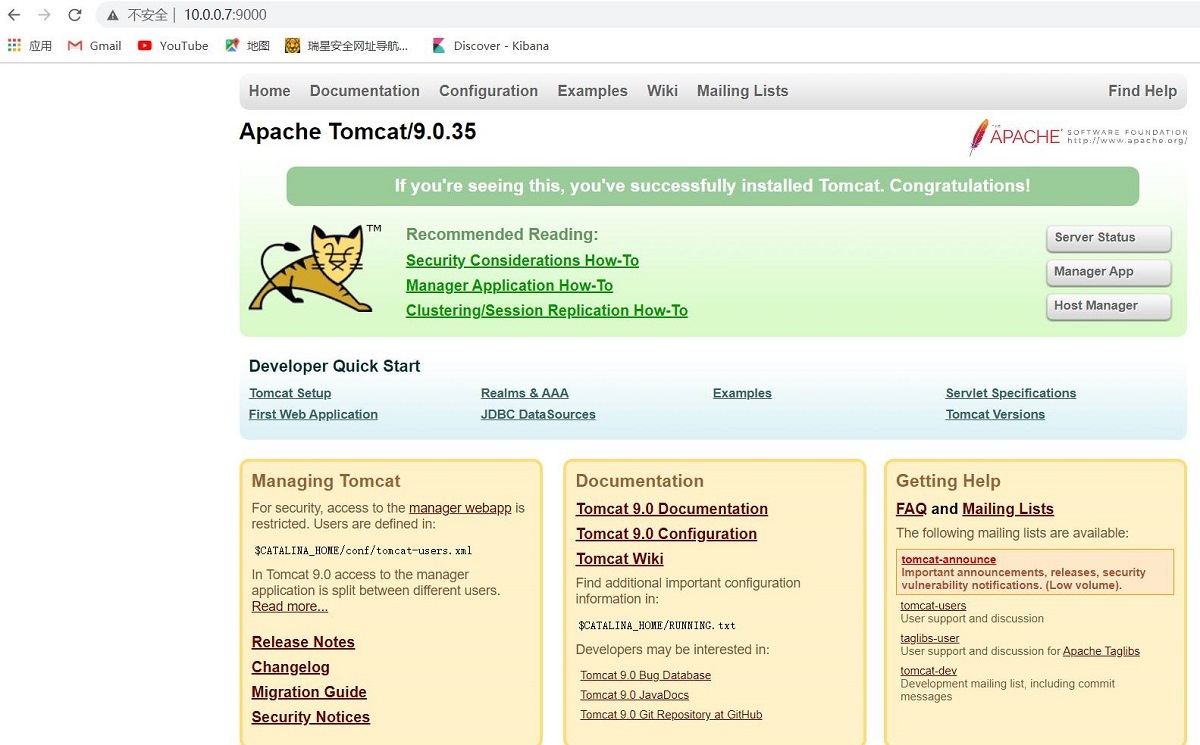1200x745 pixels.
Task: Open the FAQ link
Action: tap(911, 509)
